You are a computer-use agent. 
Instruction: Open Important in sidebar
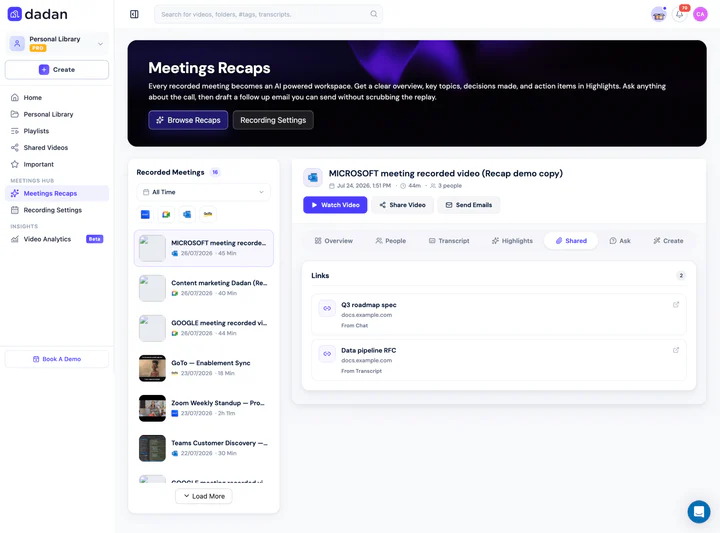57,164
